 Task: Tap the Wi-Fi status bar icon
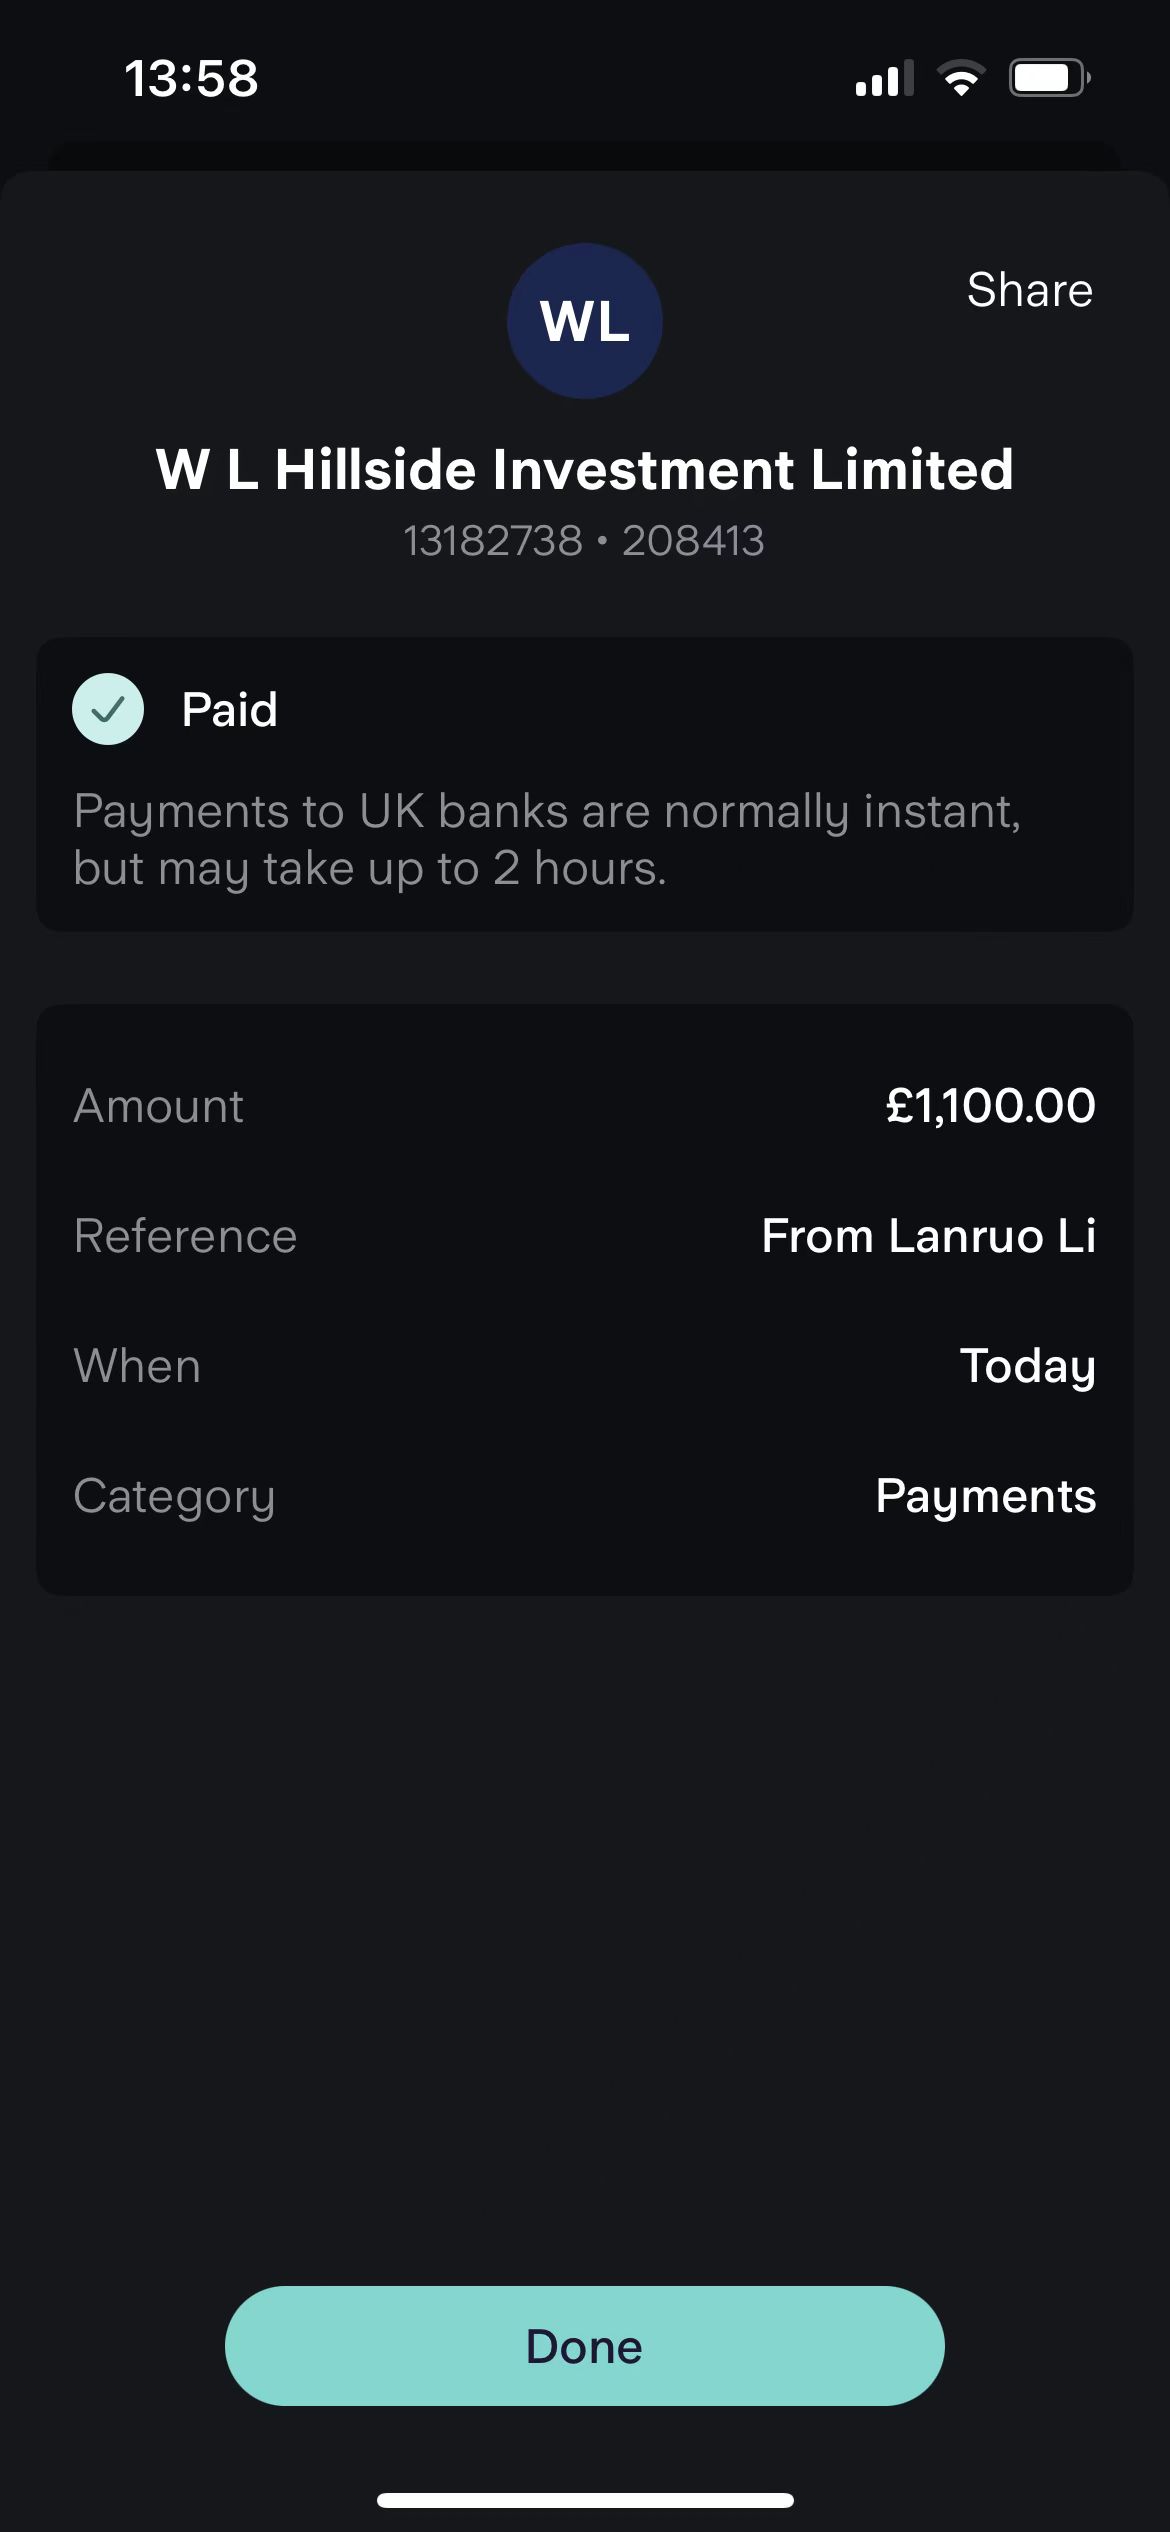point(961,78)
